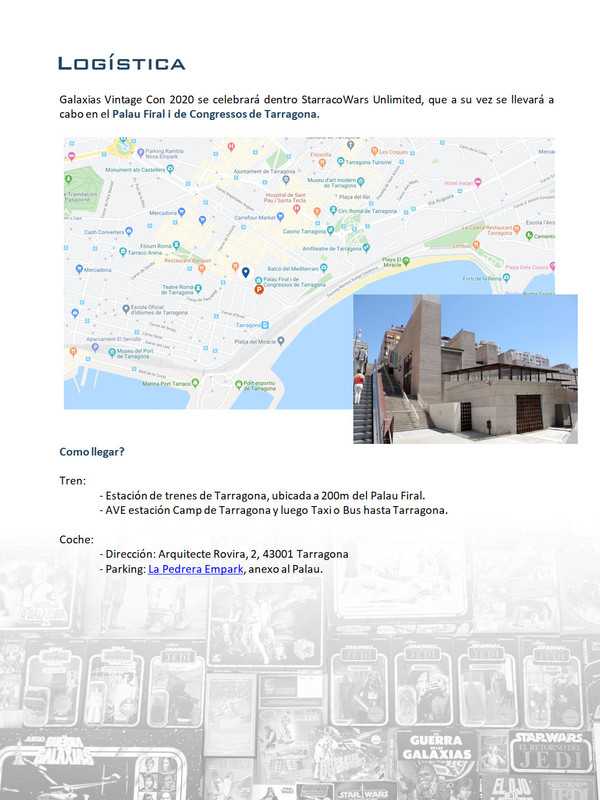
Task: Click the Amfiteatre de Tarragona map pin
Action: tap(366, 248)
